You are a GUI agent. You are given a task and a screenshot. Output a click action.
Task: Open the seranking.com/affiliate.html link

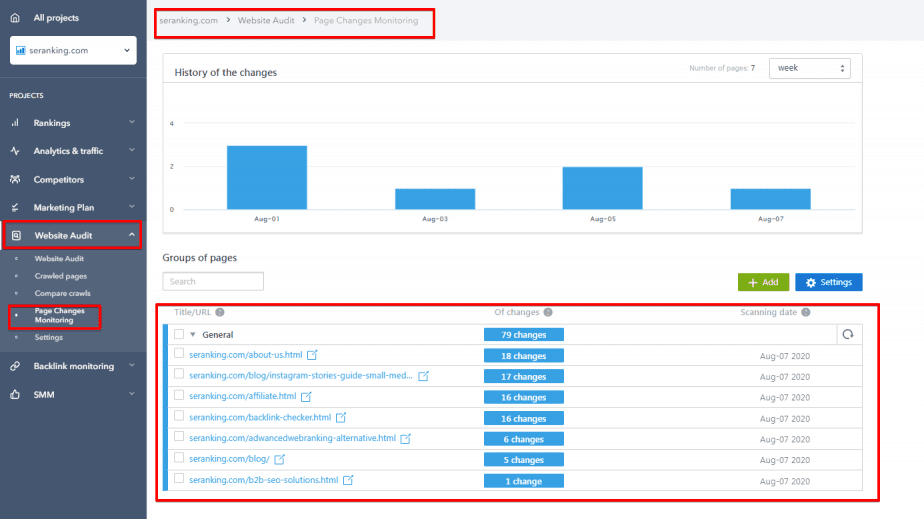(243, 396)
